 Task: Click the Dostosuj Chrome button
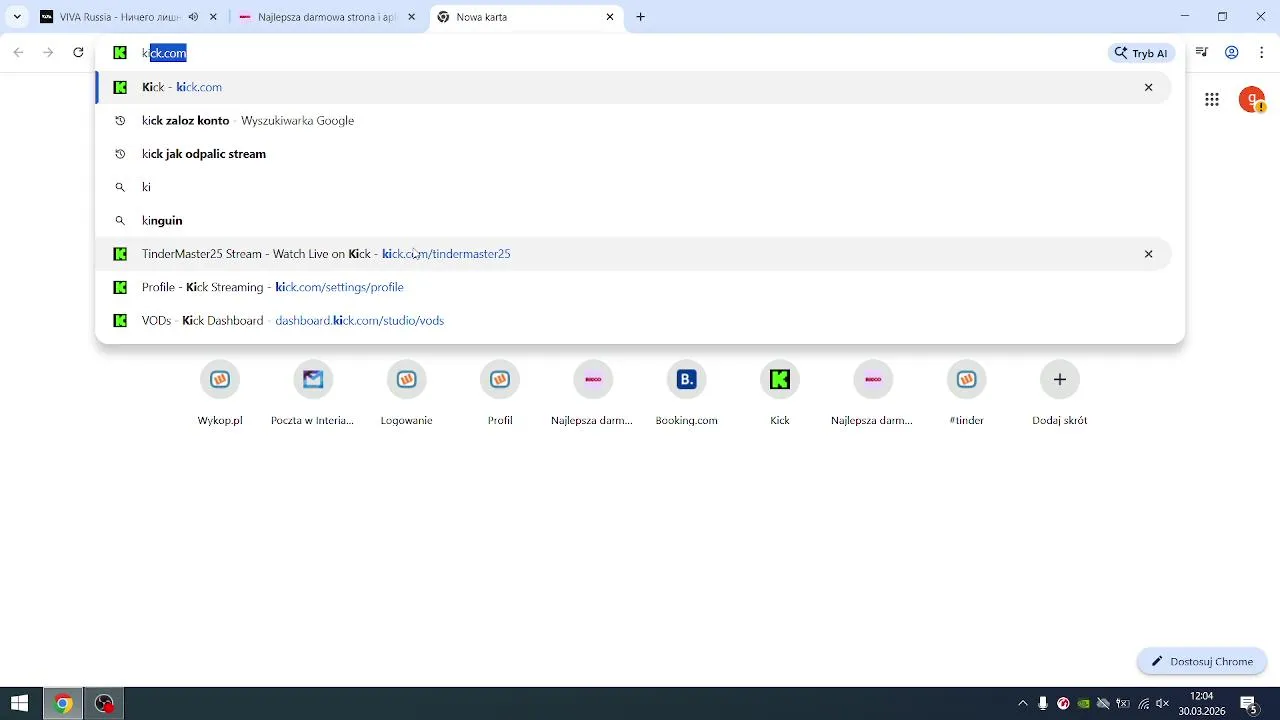click(1202, 661)
